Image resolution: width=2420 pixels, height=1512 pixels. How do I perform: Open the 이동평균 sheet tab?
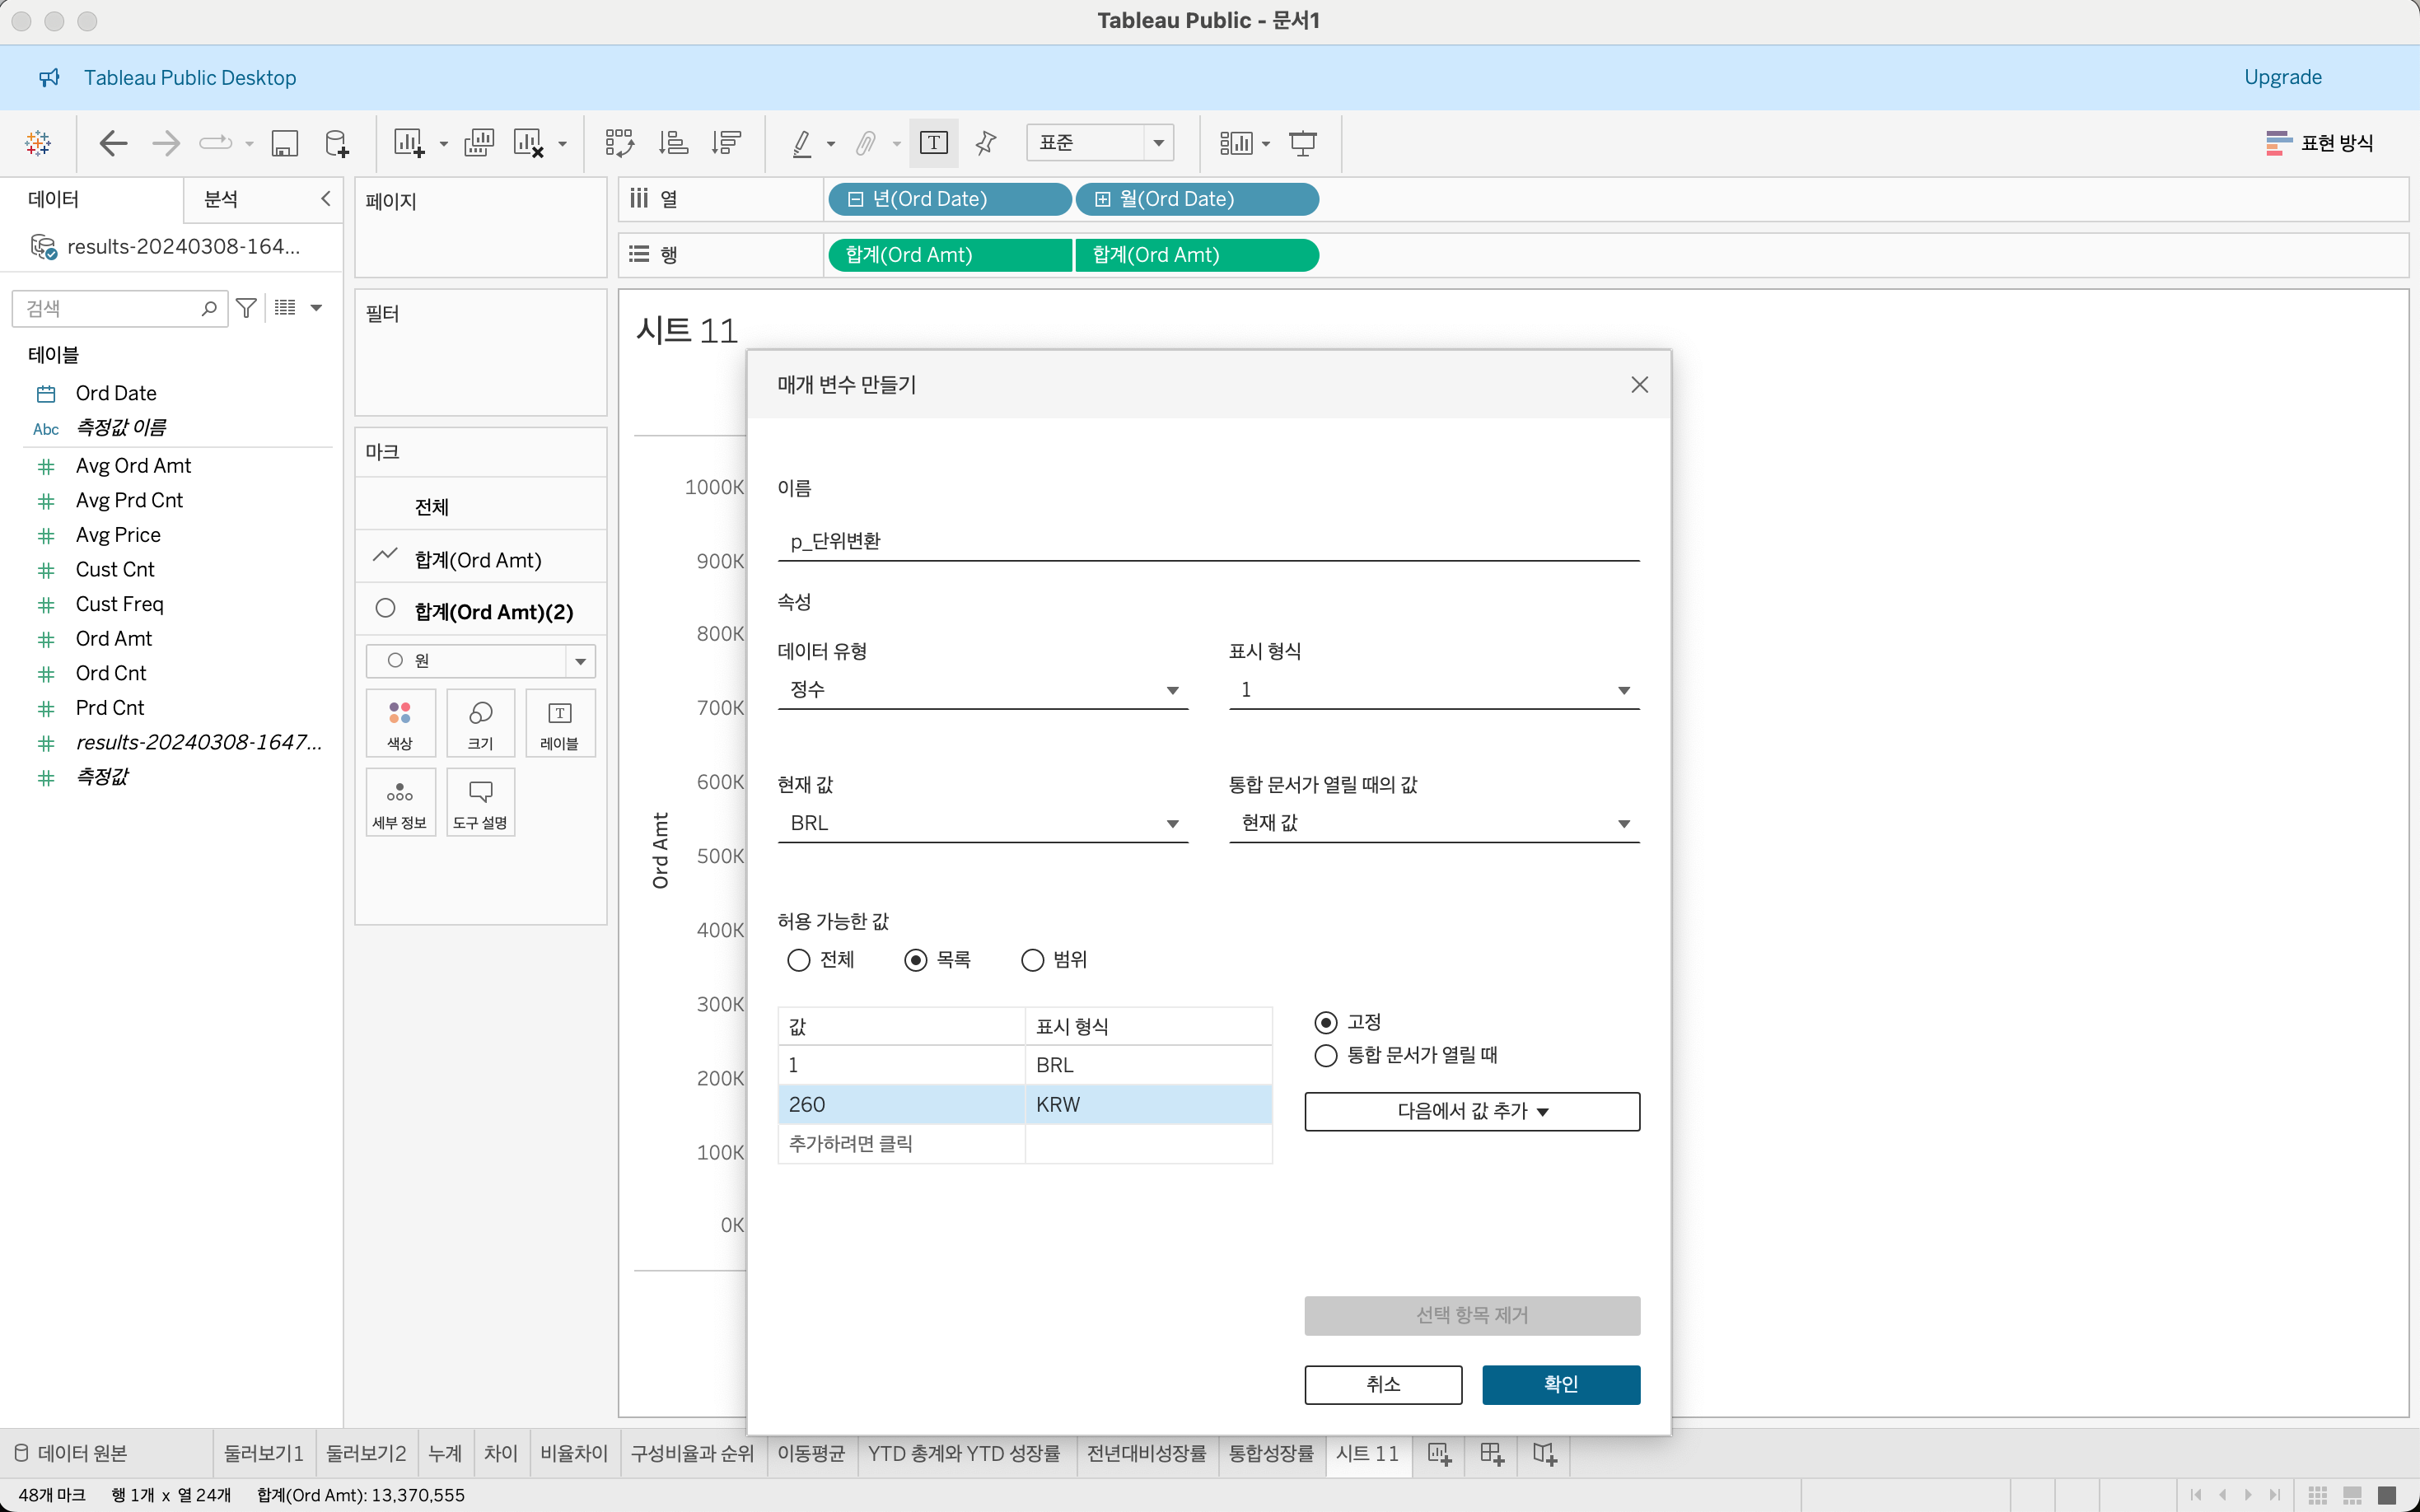(x=810, y=1453)
